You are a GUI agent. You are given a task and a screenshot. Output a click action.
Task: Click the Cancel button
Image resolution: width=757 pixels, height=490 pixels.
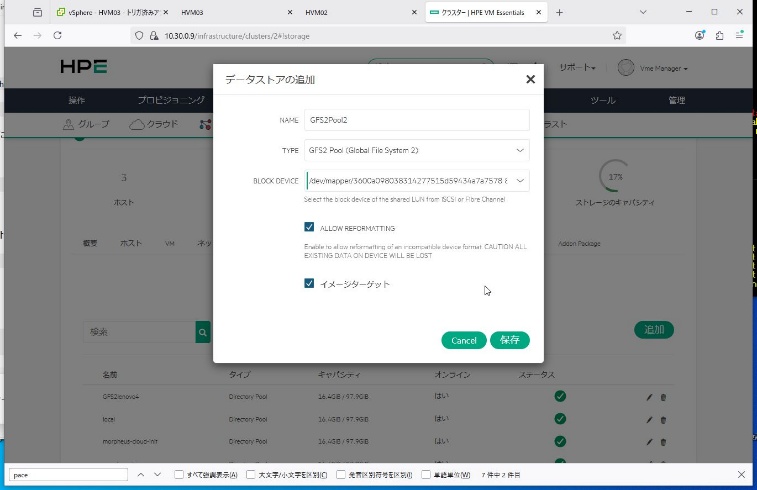(463, 340)
